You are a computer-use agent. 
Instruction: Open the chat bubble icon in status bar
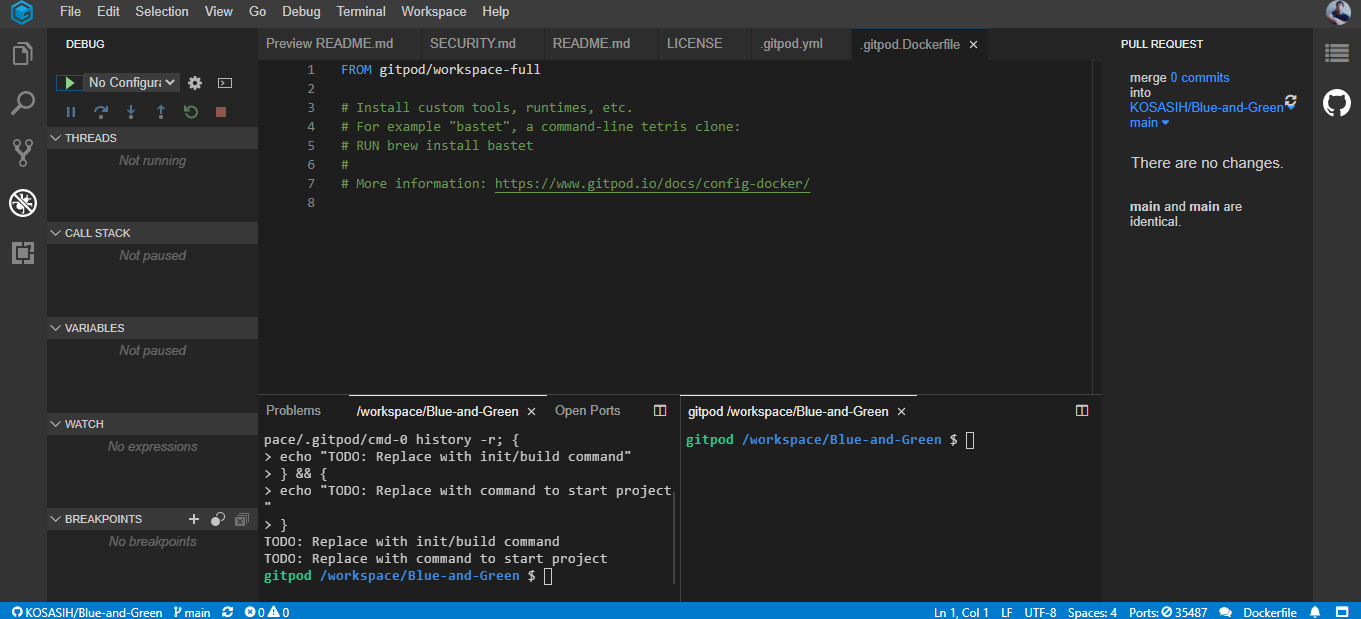coord(1225,612)
